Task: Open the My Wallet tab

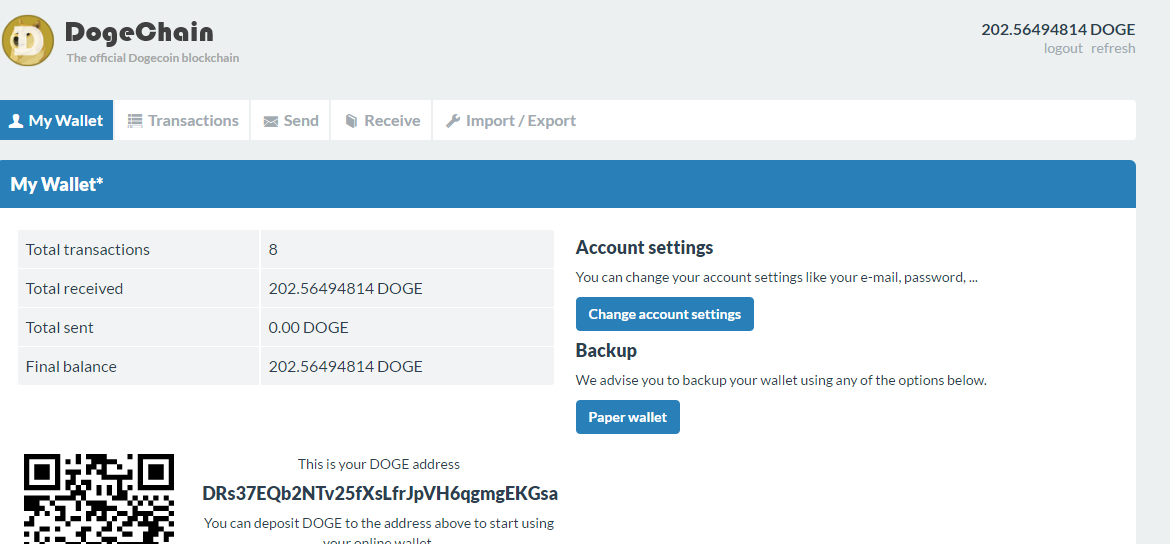Action: [57, 120]
